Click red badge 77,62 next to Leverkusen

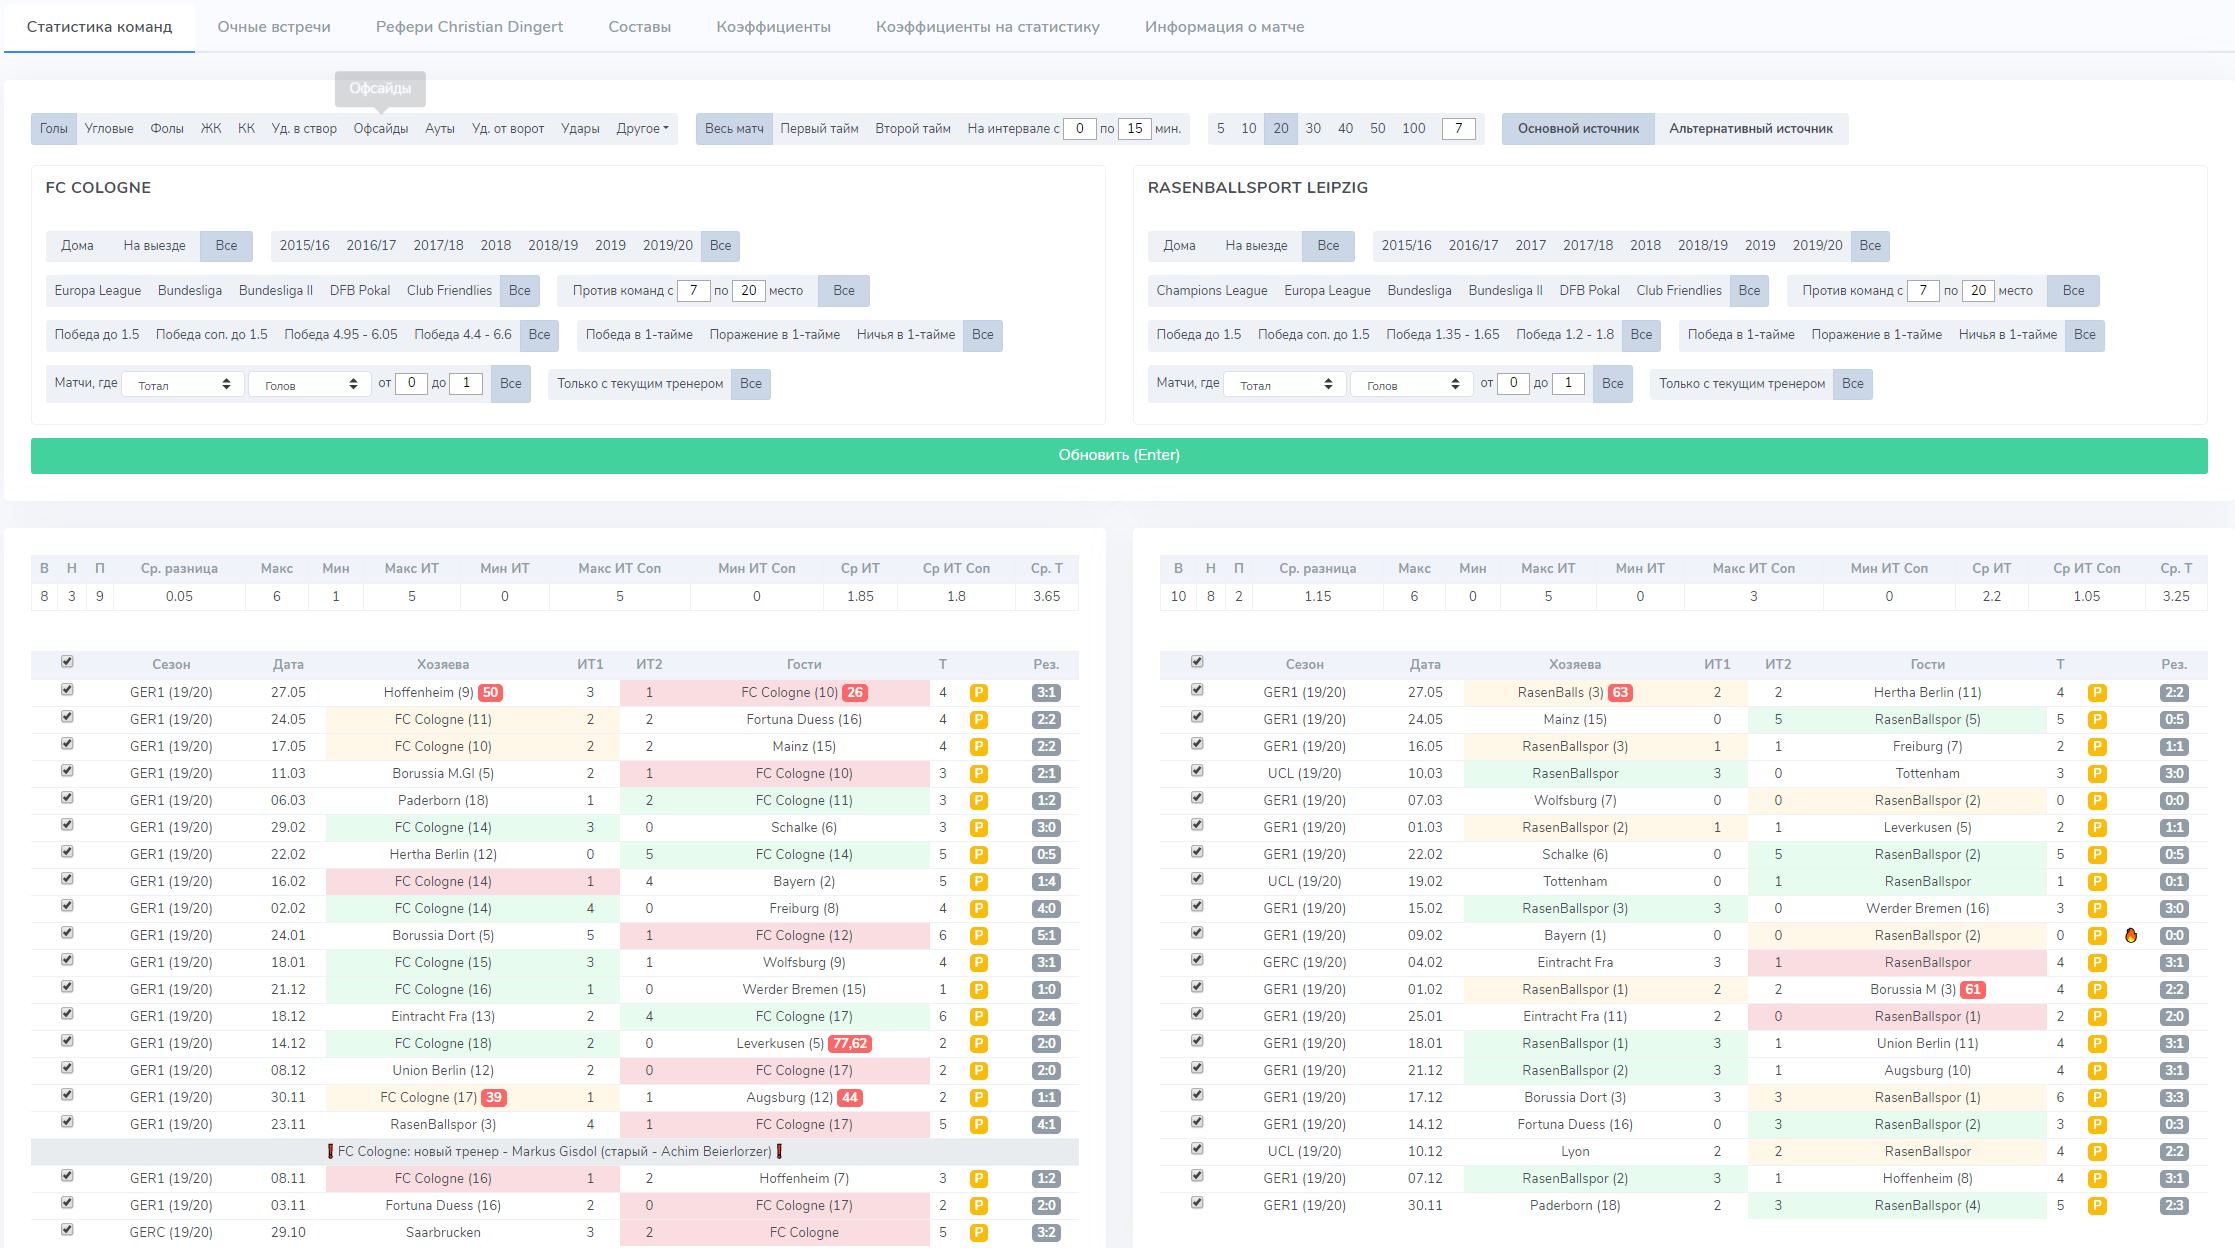(x=850, y=1043)
